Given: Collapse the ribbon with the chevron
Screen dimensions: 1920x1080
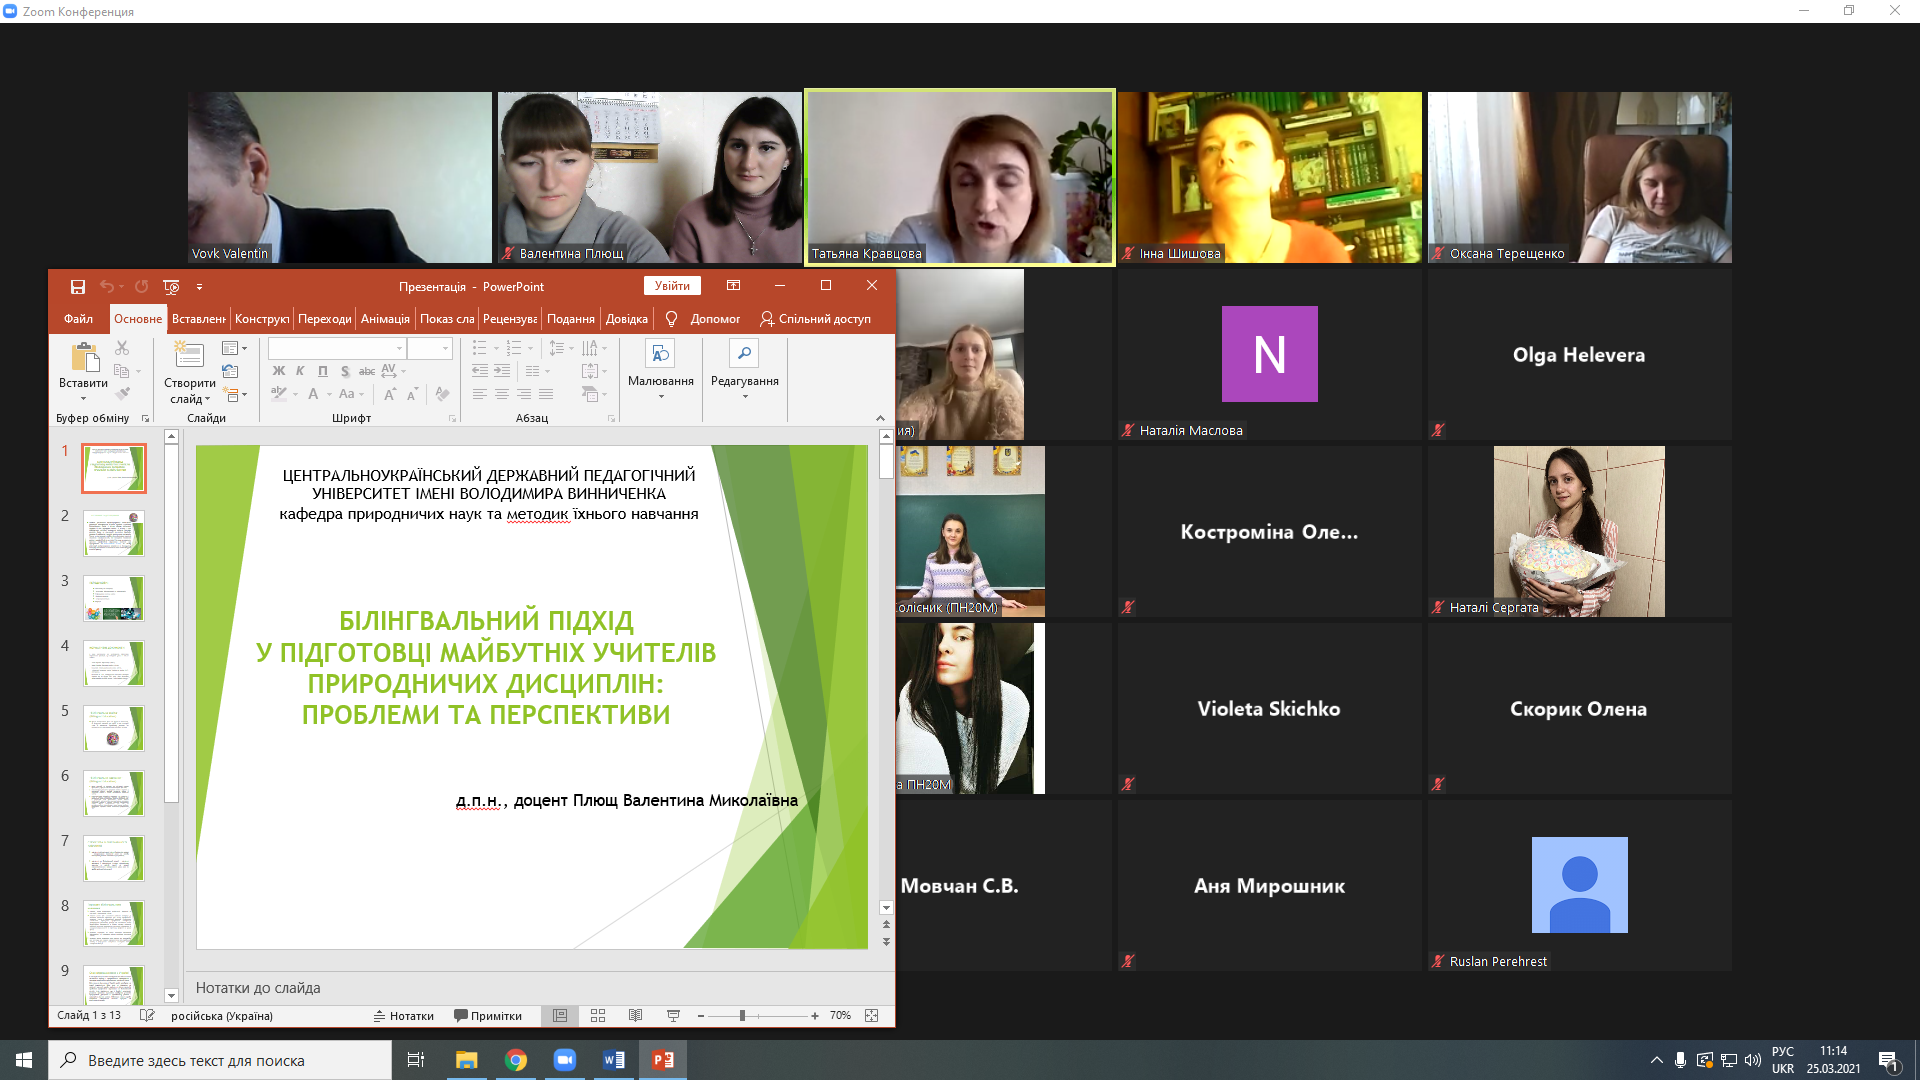Looking at the screenshot, I should pyautogui.click(x=880, y=418).
